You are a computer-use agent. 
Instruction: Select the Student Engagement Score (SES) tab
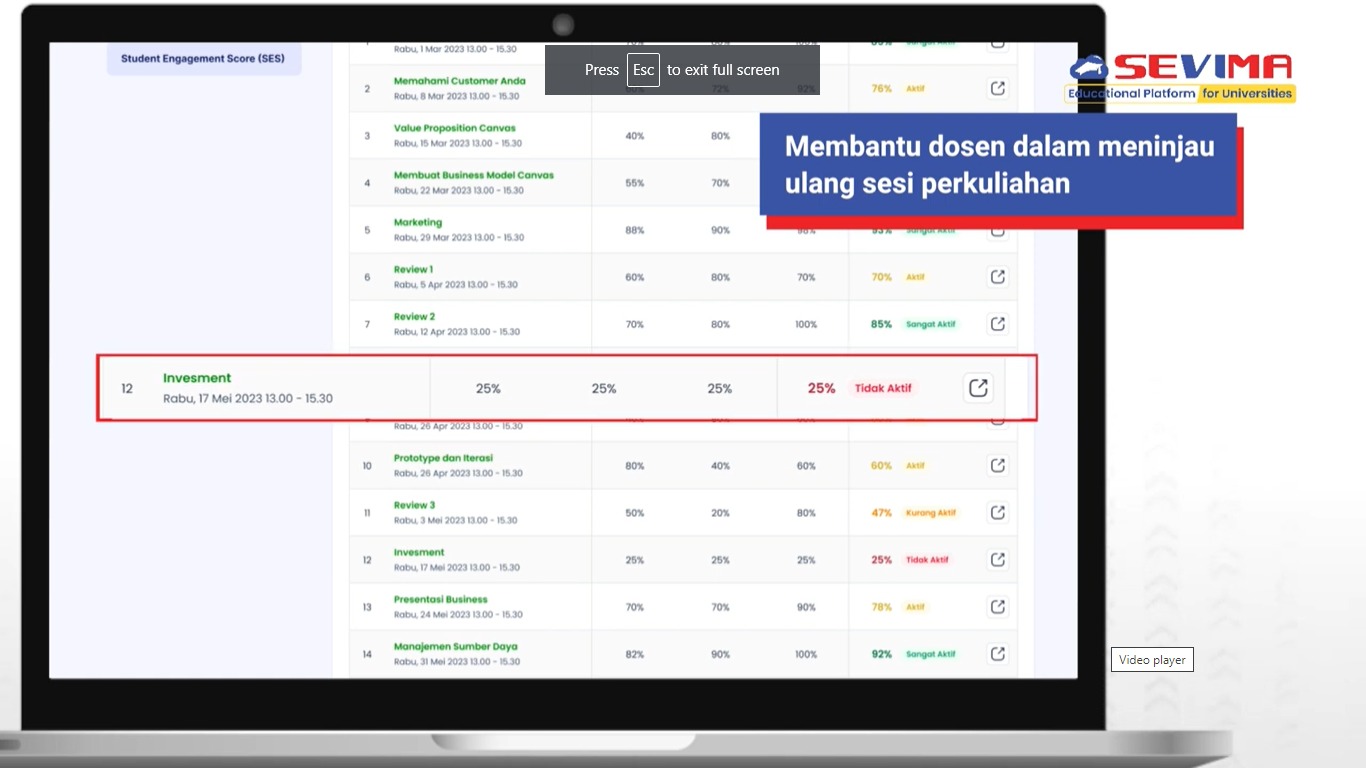point(203,58)
